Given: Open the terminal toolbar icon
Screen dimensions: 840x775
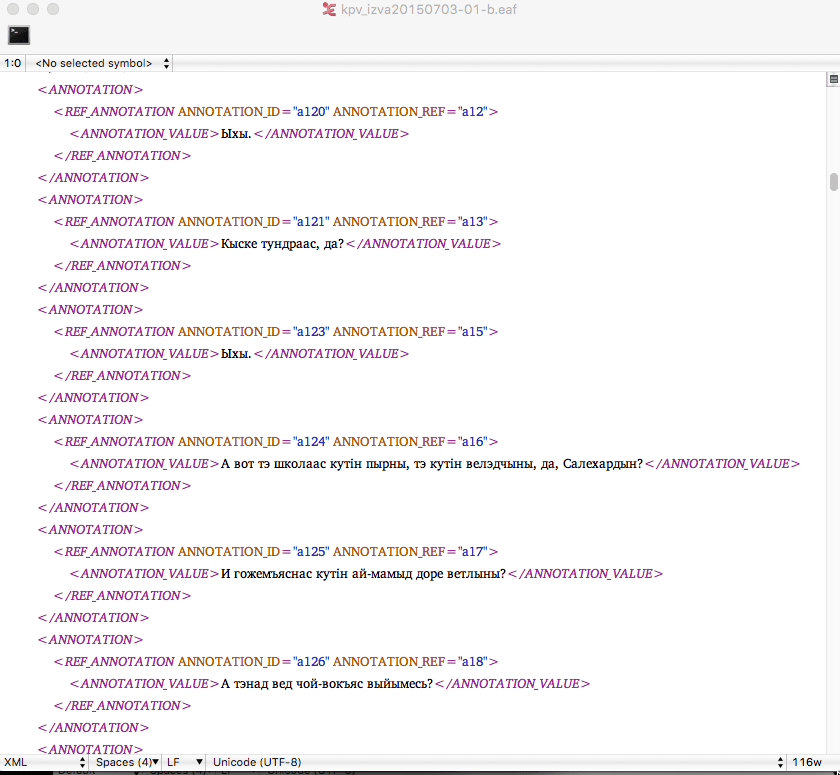Looking at the screenshot, I should pyautogui.click(x=19, y=35).
